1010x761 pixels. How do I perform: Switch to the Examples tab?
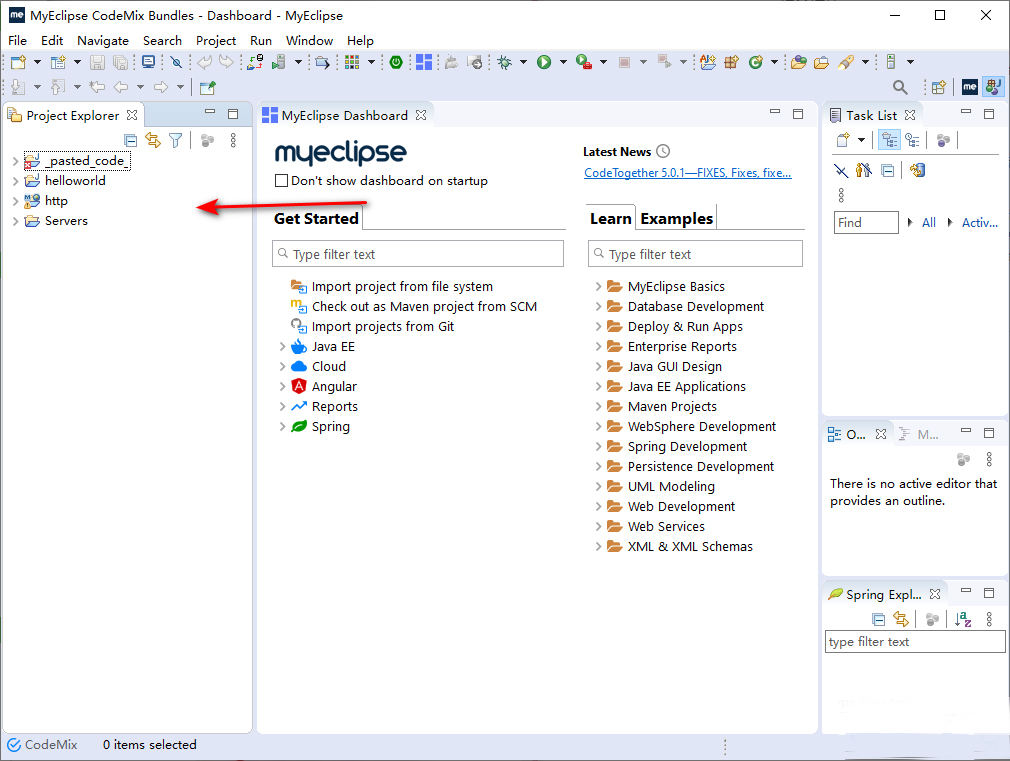click(676, 219)
